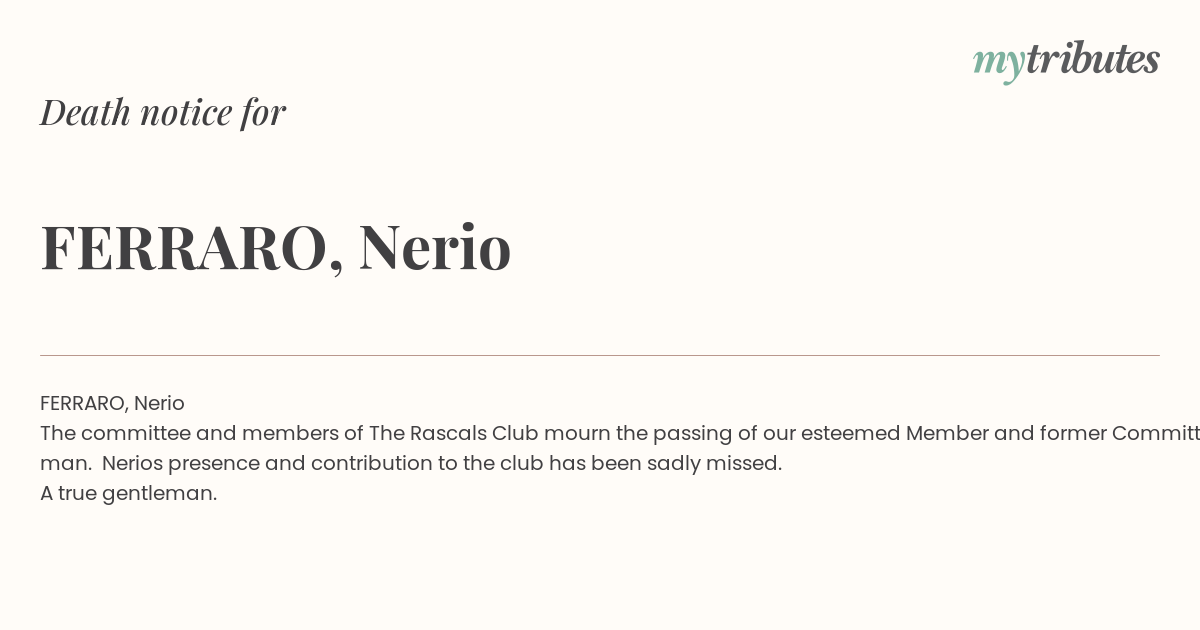
Task: Click the word "Death" in the heading
Action: click(x=86, y=112)
